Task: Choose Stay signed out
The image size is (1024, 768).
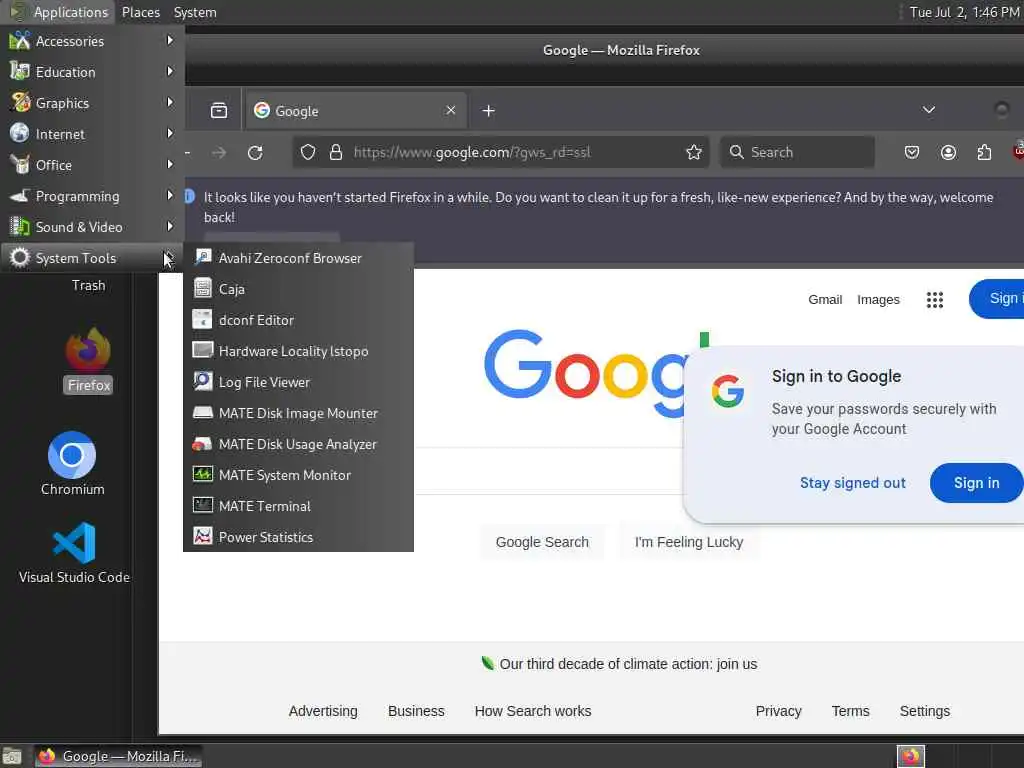Action: [852, 483]
